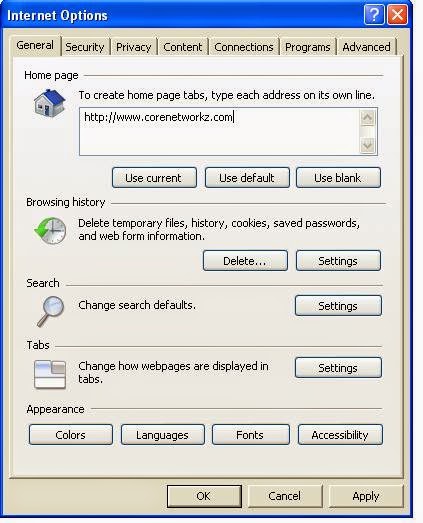Click the Use default button
The image size is (423, 523).
[247, 178]
